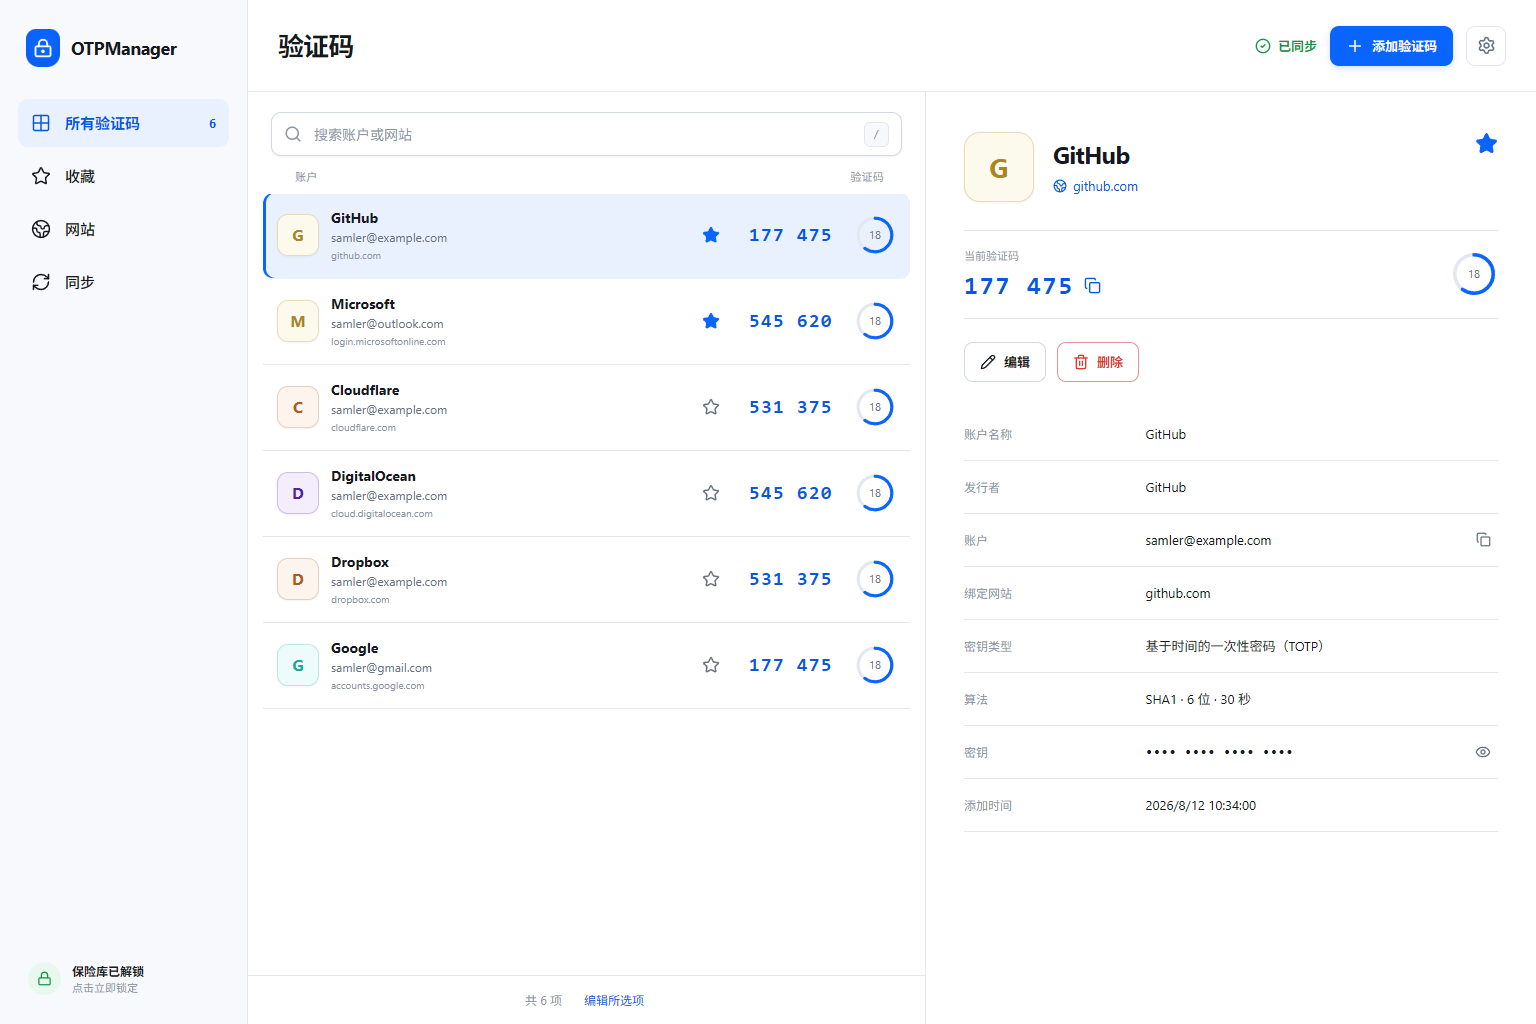Viewport: 1536px width, 1024px height.
Task: Click the Cloudflare code 531 375
Action: point(790,407)
